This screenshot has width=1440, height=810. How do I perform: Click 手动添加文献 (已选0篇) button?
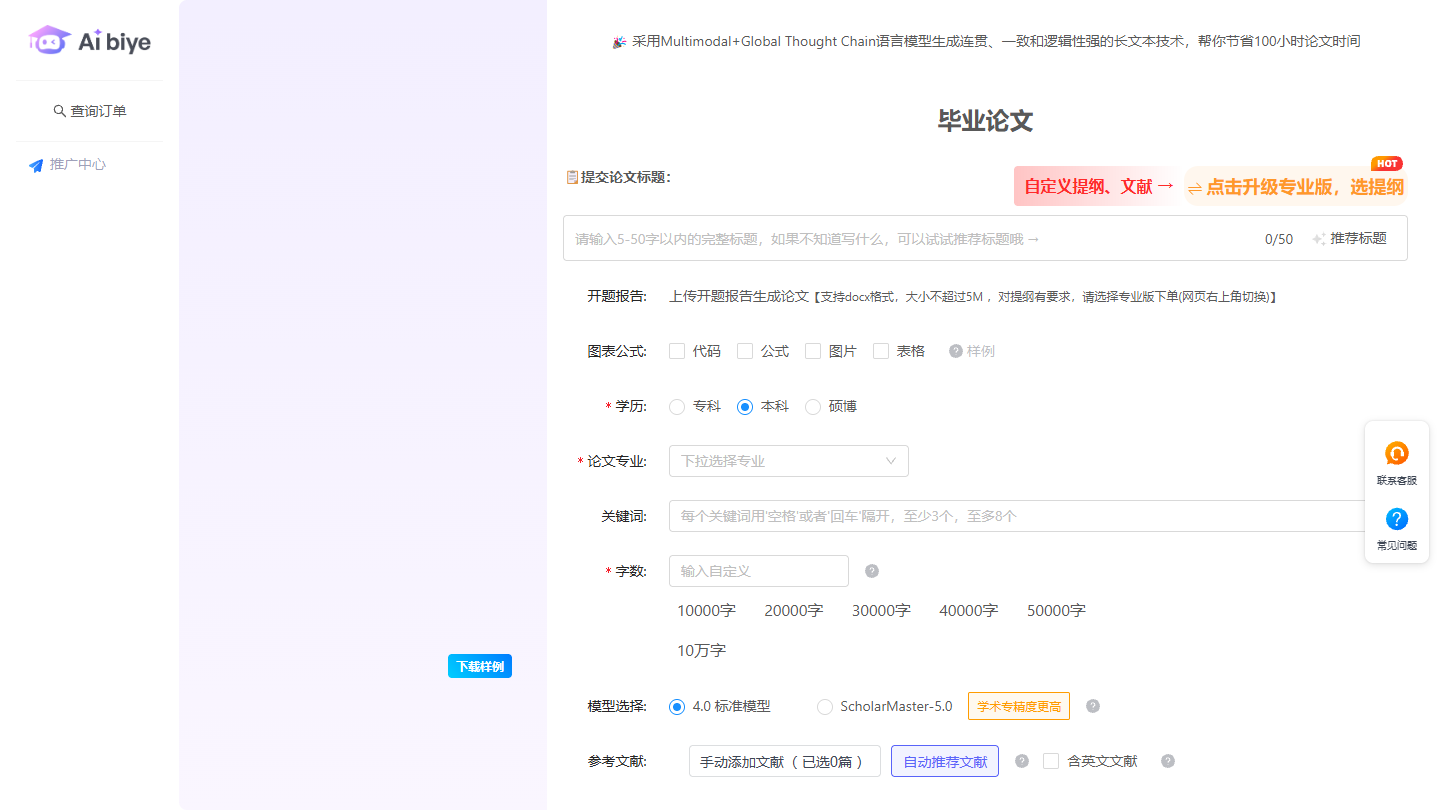[x=785, y=761]
